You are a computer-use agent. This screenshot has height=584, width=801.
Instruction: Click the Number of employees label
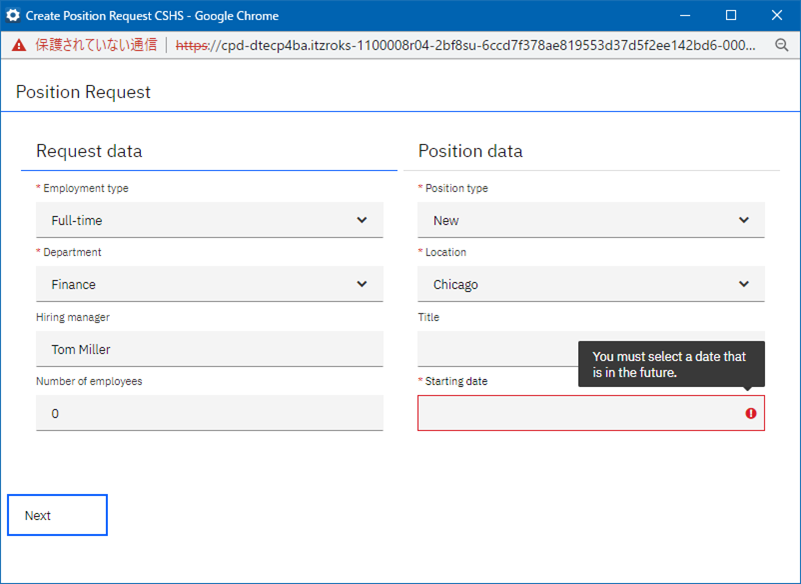[89, 381]
